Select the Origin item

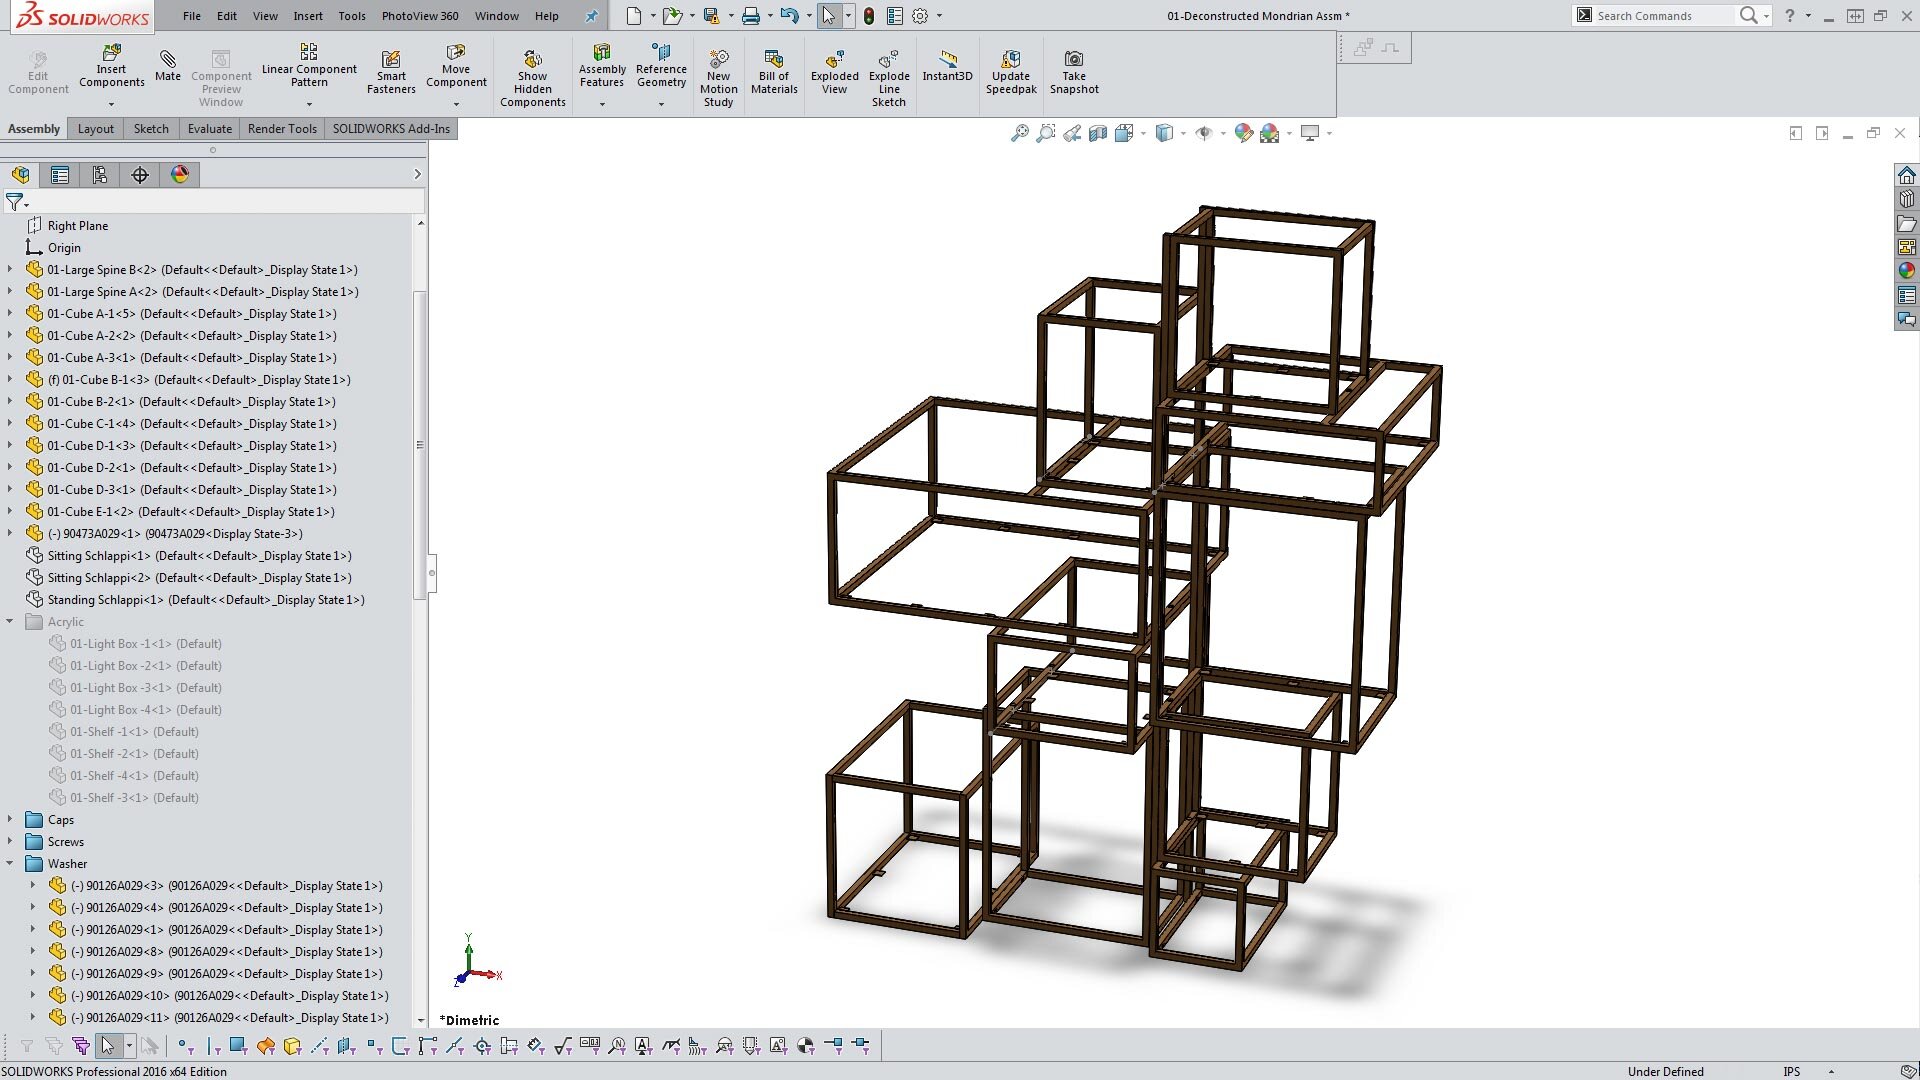point(64,247)
